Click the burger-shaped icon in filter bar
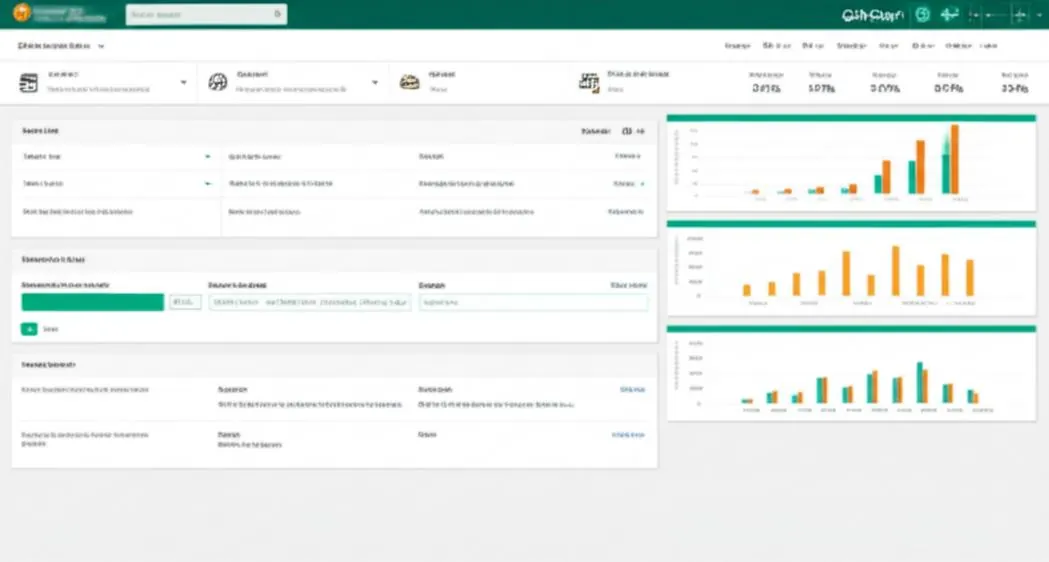 [409, 82]
